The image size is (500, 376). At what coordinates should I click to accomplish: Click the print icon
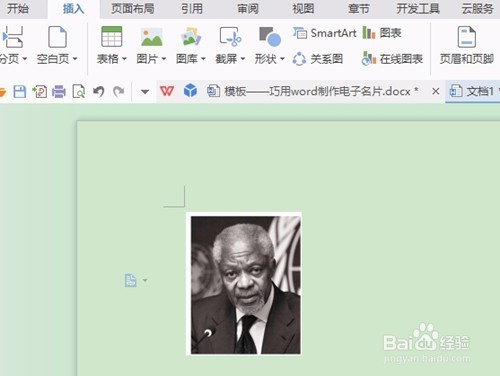coord(59,91)
